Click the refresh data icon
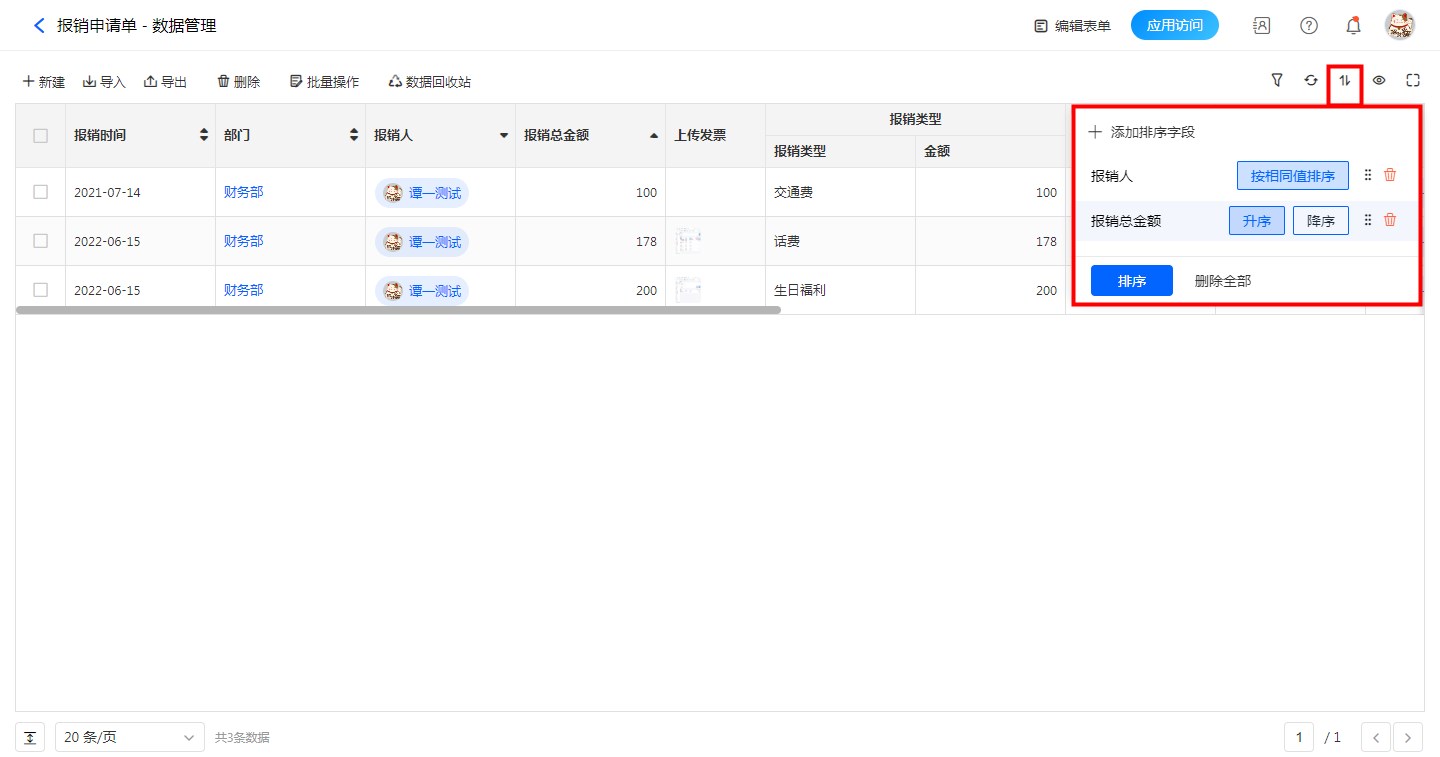This screenshot has height=757, width=1440. (1311, 81)
